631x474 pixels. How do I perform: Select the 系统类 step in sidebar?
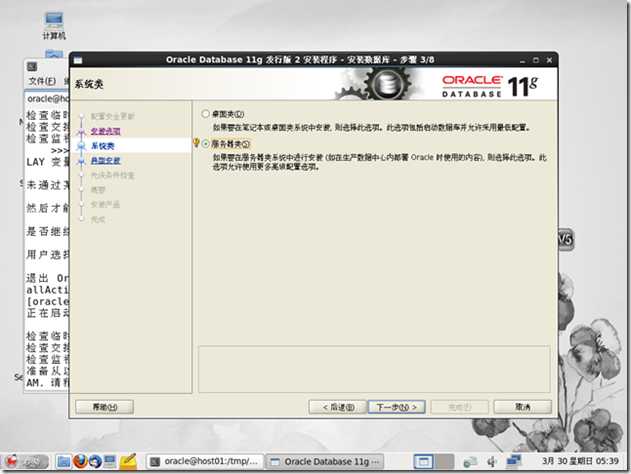[103, 146]
